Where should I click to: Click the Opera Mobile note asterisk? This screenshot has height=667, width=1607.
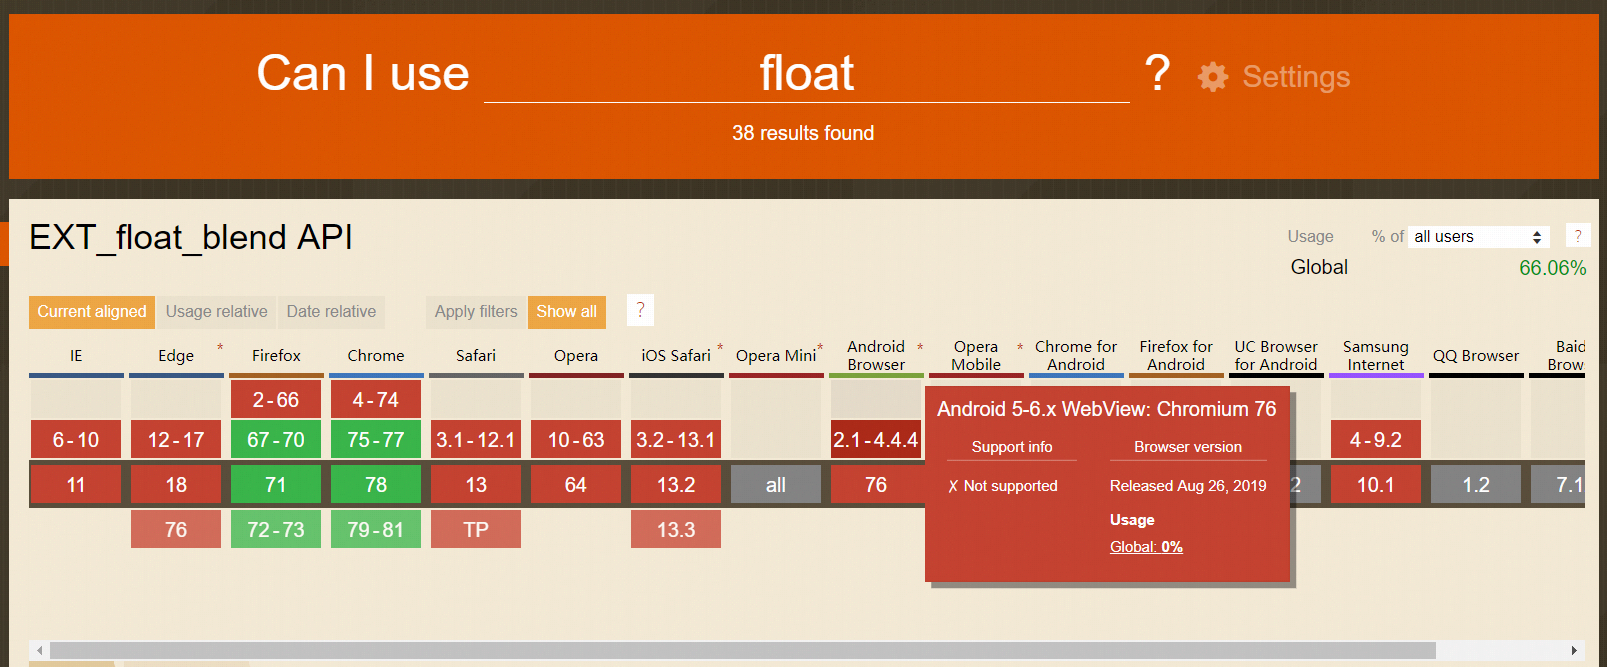(1020, 348)
